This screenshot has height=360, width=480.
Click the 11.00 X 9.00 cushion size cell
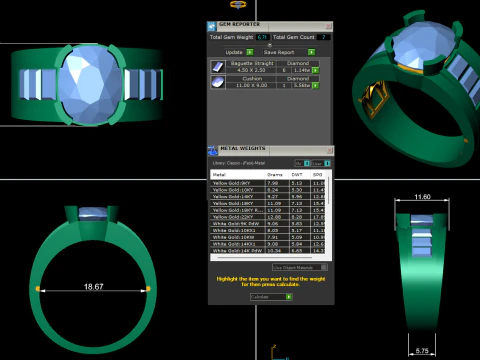251,86
